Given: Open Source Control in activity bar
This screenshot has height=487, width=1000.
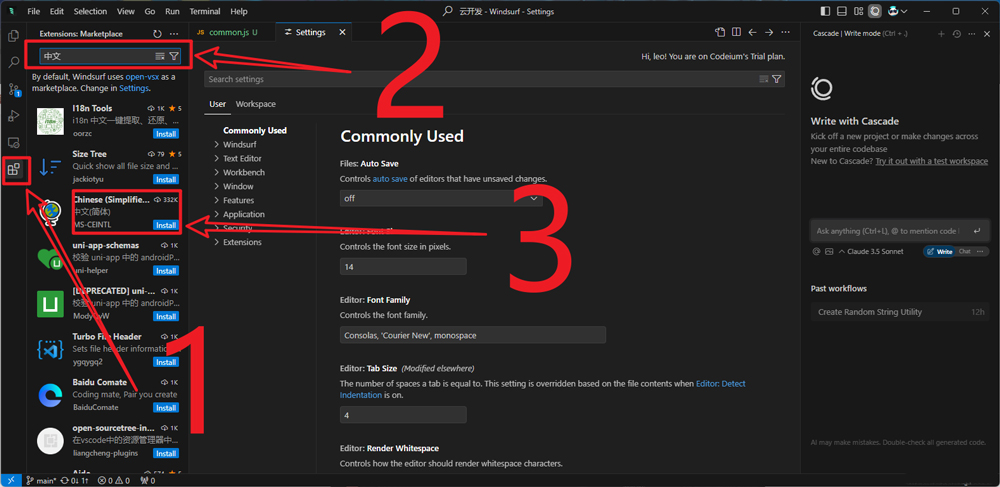Looking at the screenshot, I should point(14,89).
